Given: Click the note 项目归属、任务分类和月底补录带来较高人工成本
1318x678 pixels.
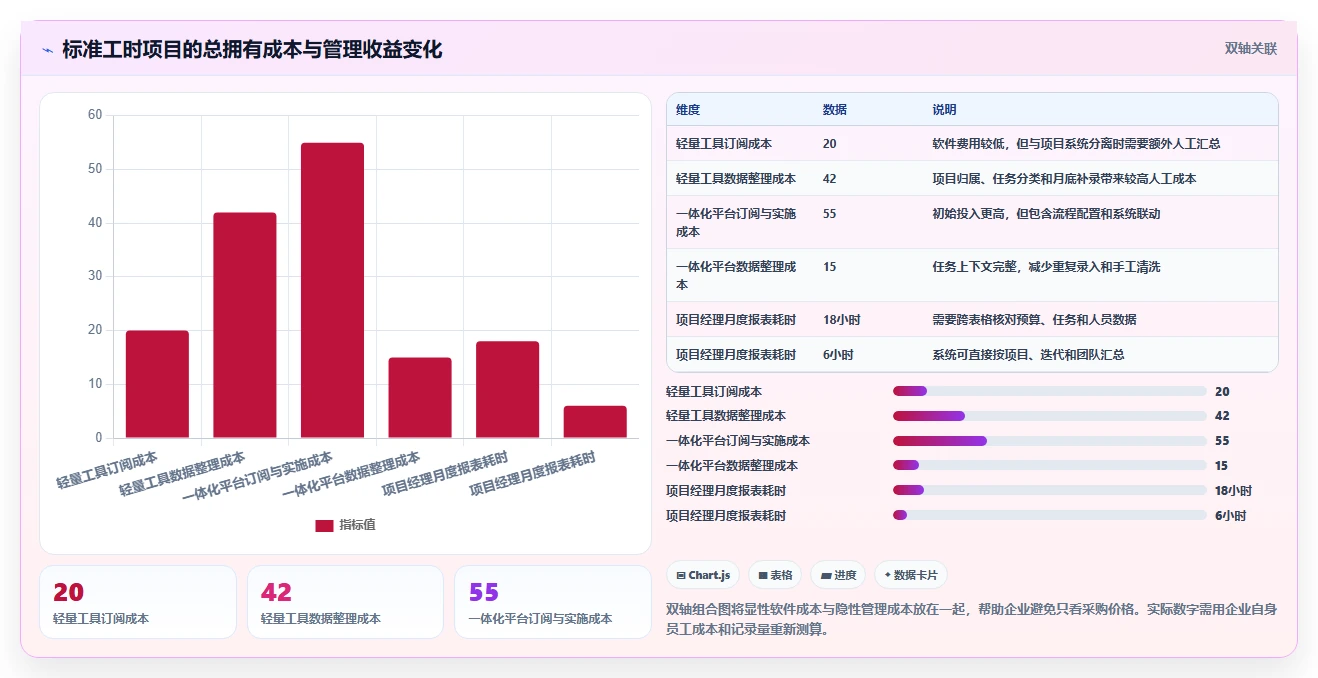Looking at the screenshot, I should (1064, 179).
